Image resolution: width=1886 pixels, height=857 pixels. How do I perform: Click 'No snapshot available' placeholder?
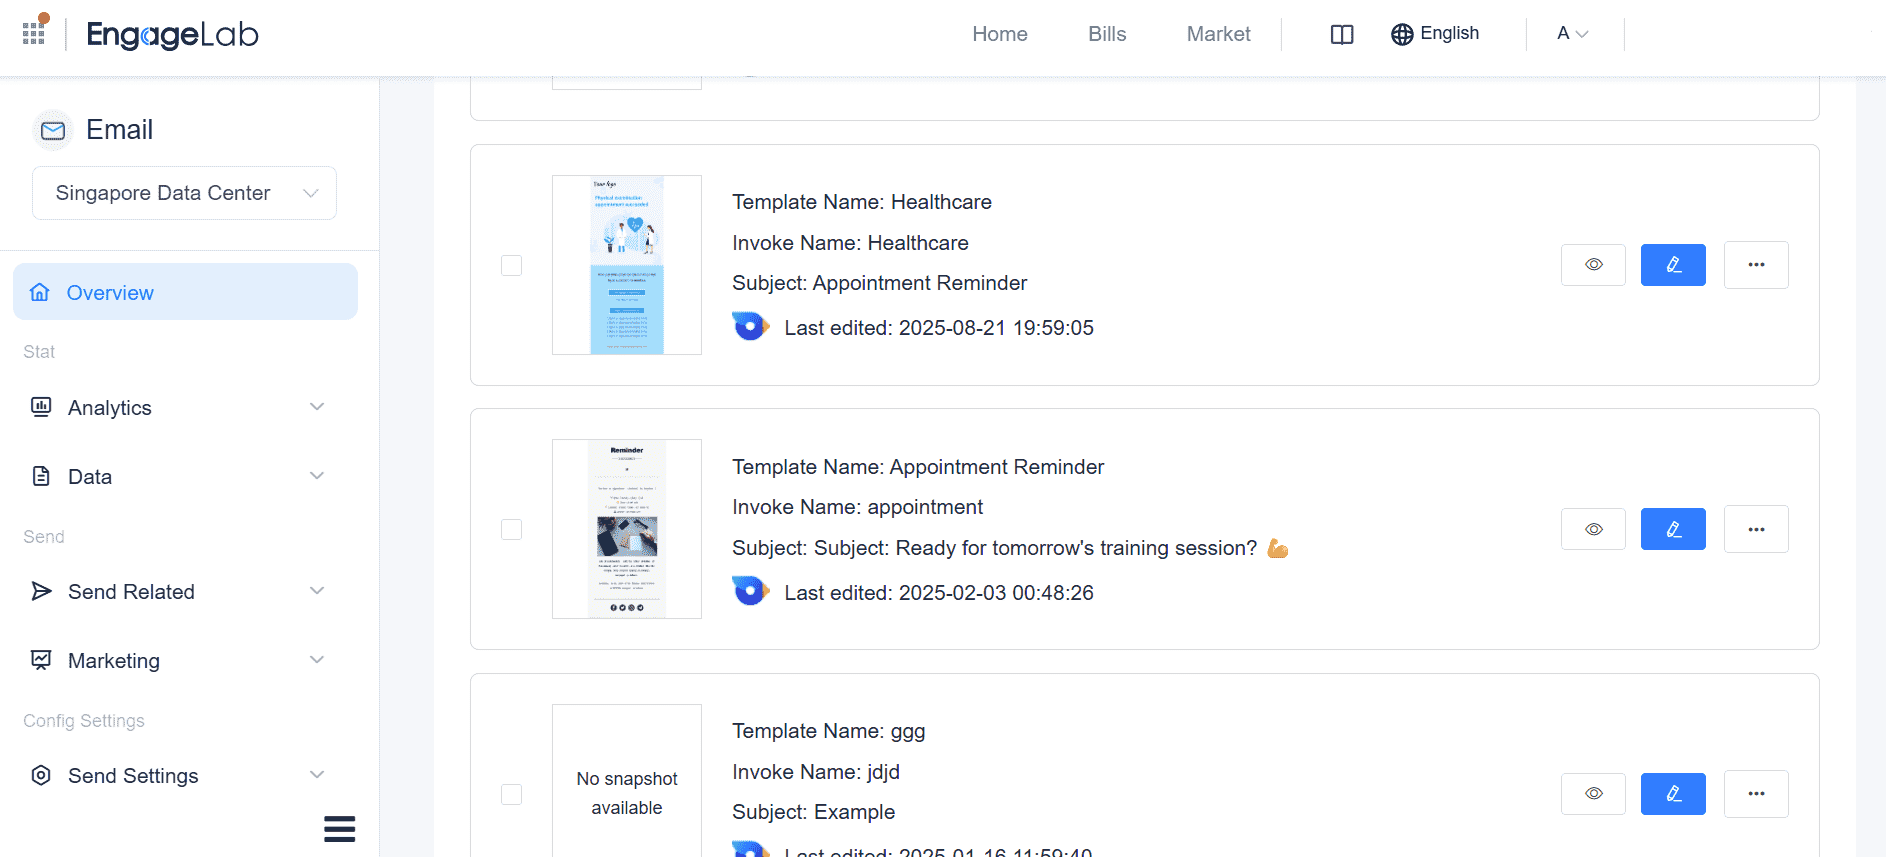(627, 793)
